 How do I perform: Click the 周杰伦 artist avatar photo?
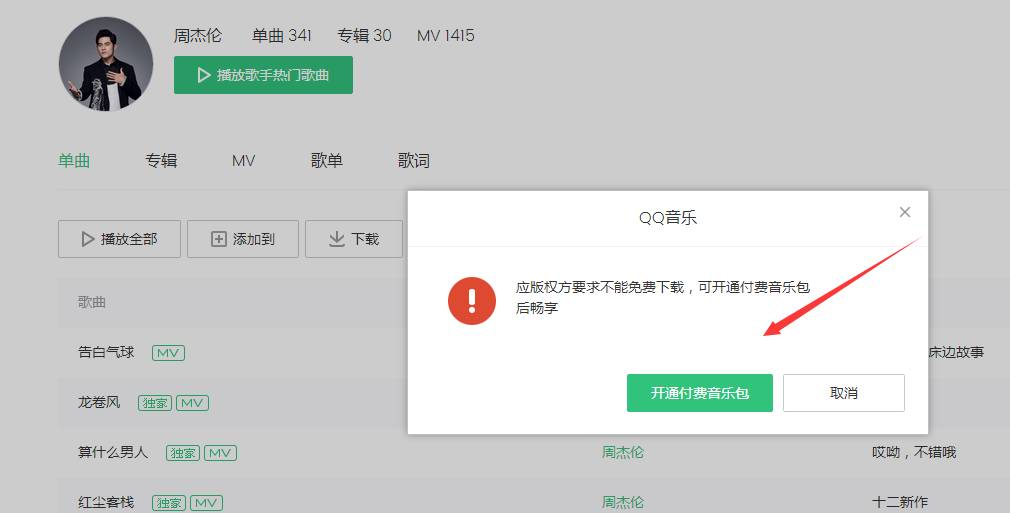pyautogui.click(x=106, y=64)
